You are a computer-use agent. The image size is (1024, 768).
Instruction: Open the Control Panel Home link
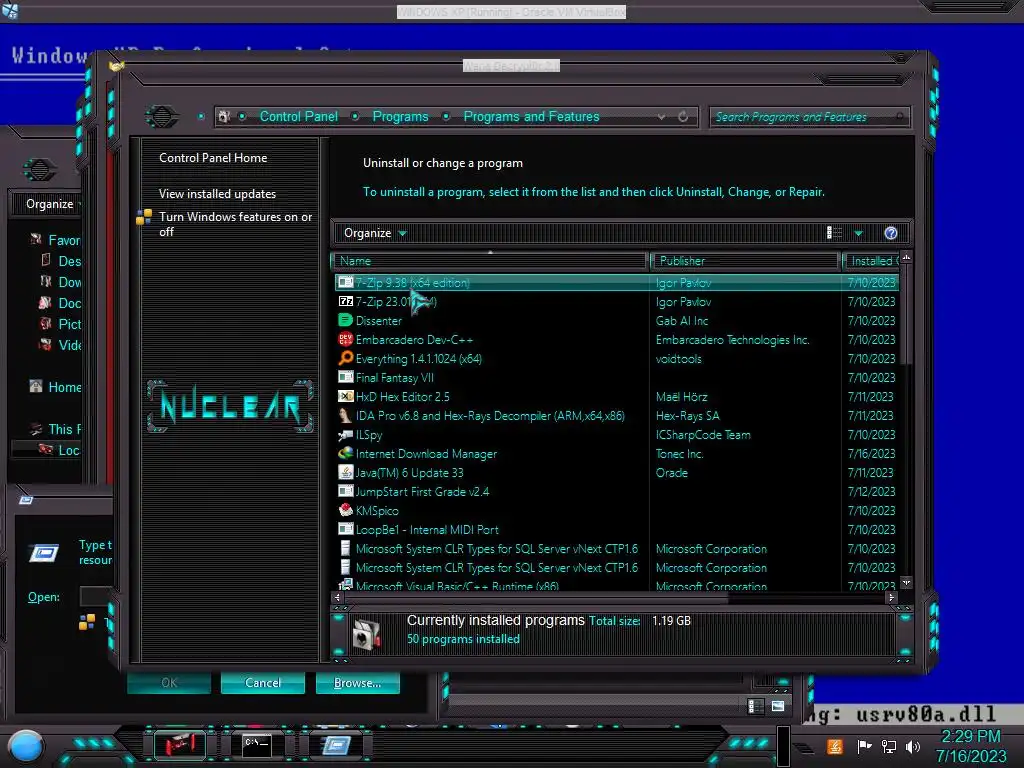click(x=213, y=157)
